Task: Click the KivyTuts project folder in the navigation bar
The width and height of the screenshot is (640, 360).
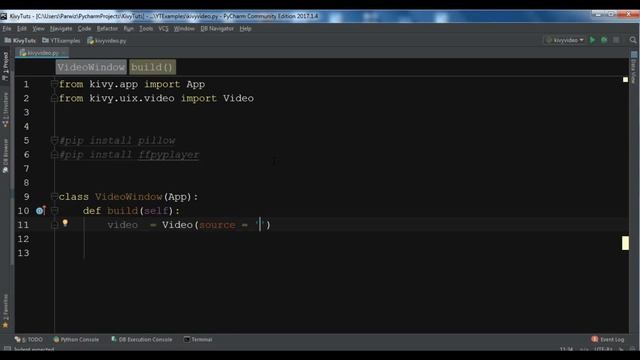Action: (x=20, y=40)
